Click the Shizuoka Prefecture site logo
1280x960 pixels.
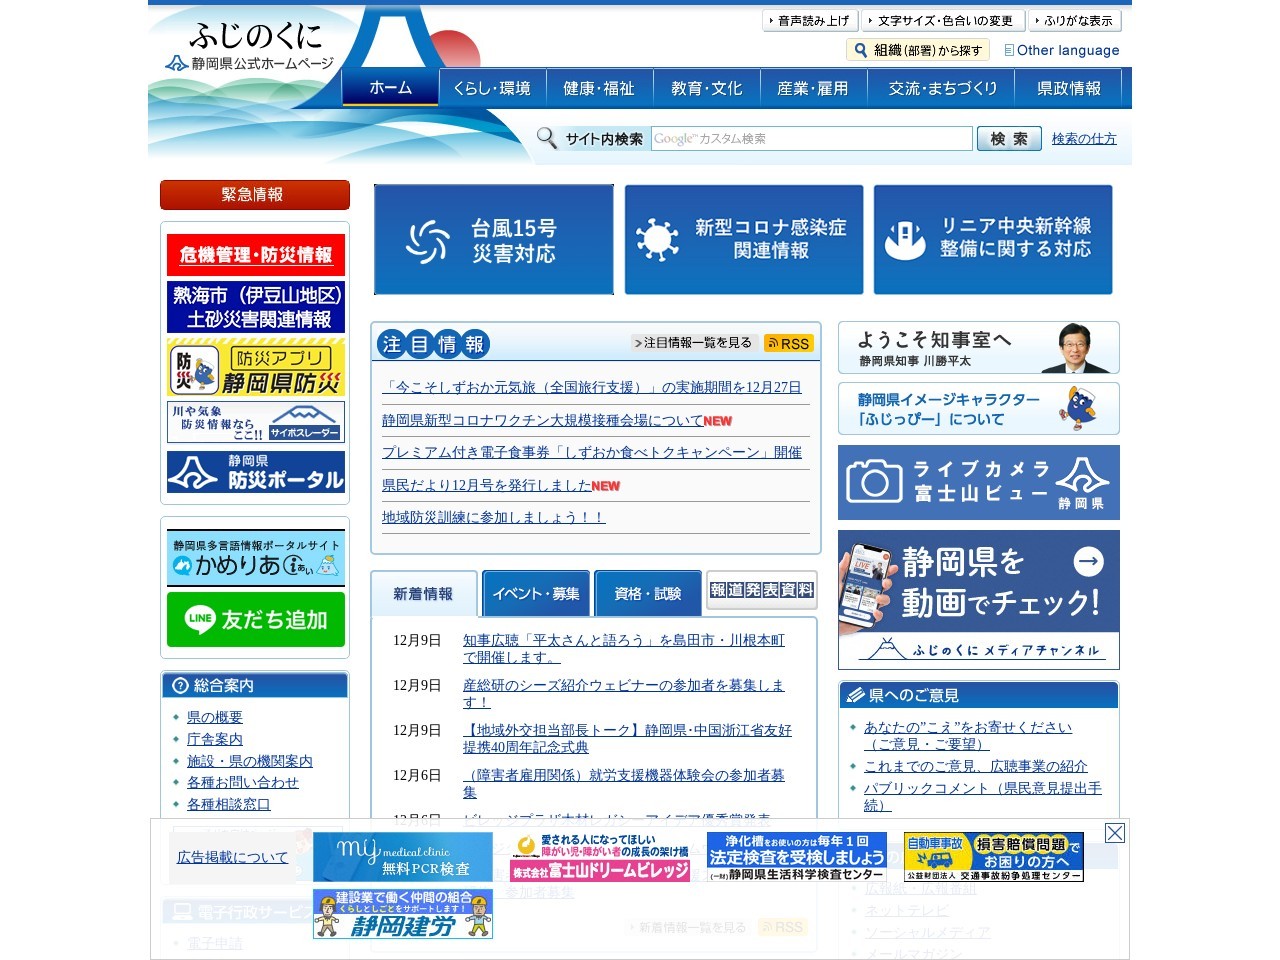pos(250,47)
